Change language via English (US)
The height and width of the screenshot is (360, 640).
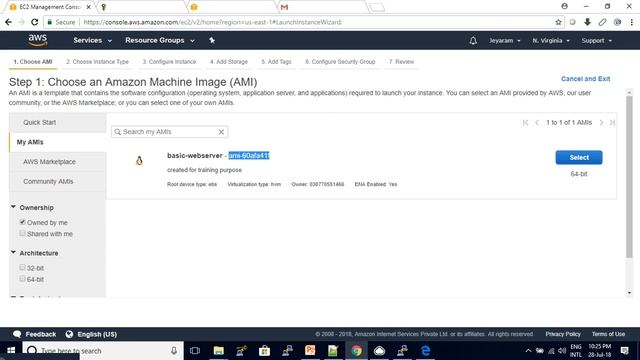91,334
